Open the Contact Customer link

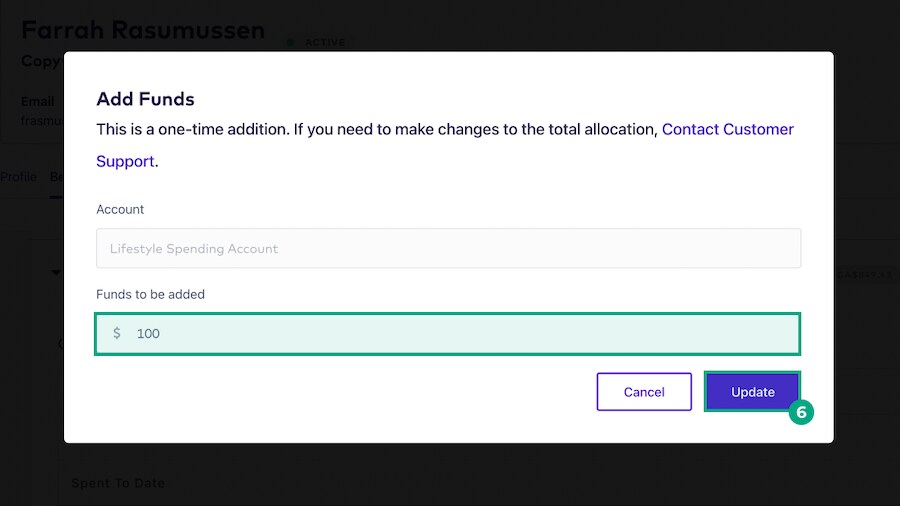tap(727, 130)
